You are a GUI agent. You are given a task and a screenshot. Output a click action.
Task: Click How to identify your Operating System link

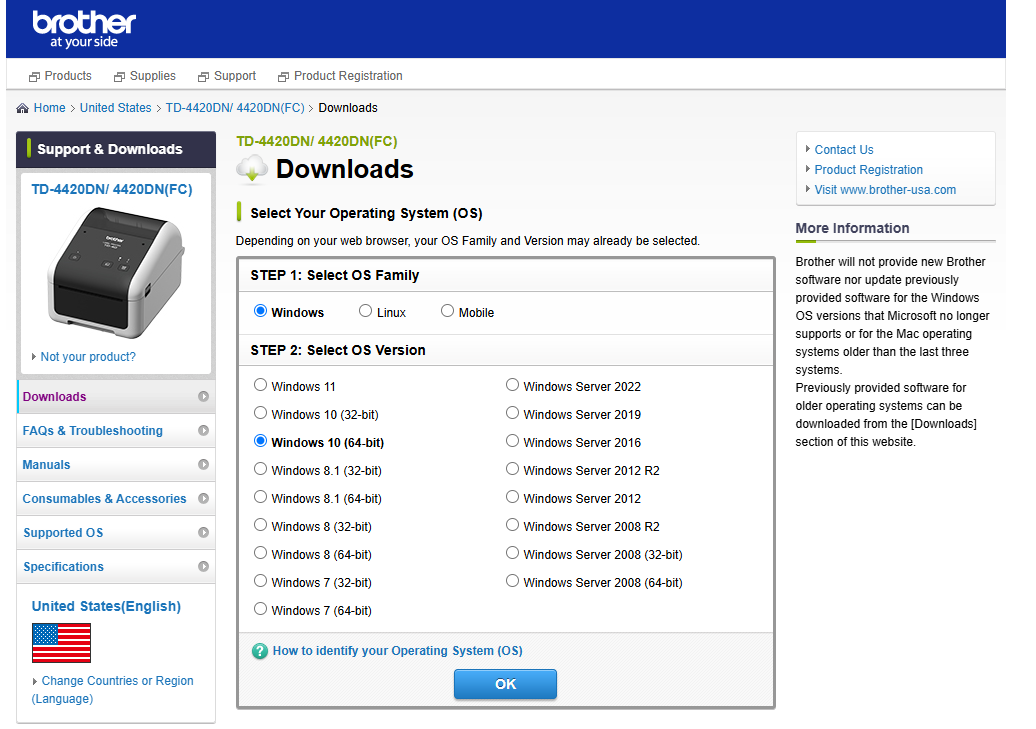click(398, 651)
